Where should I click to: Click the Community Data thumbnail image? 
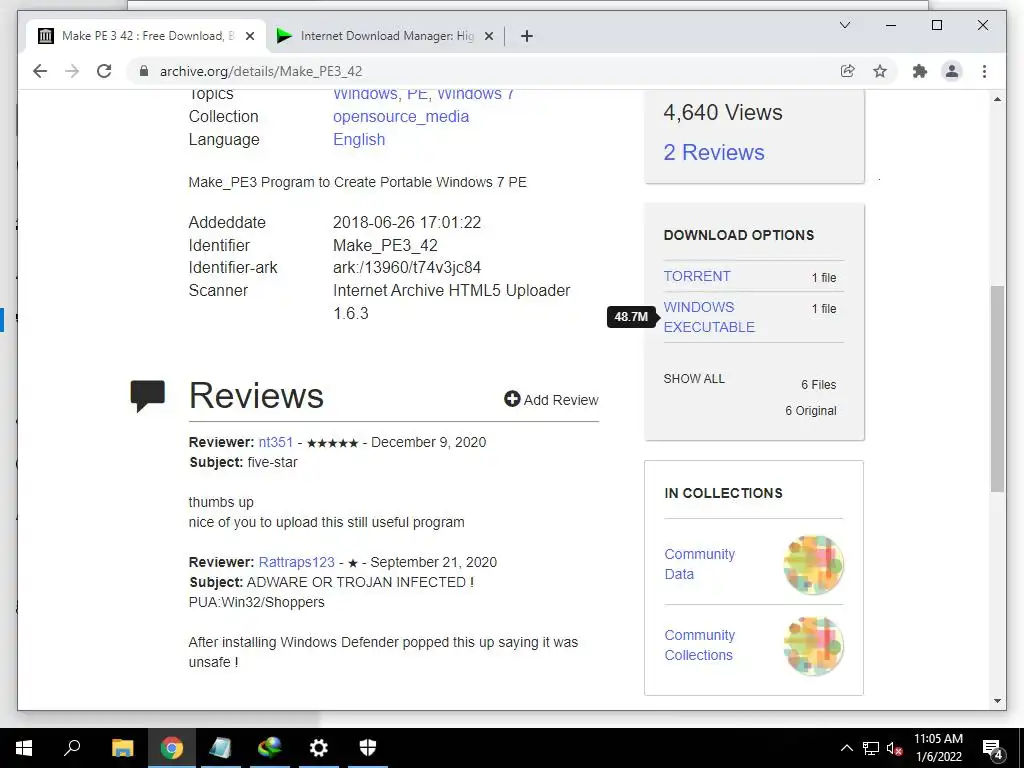(814, 565)
